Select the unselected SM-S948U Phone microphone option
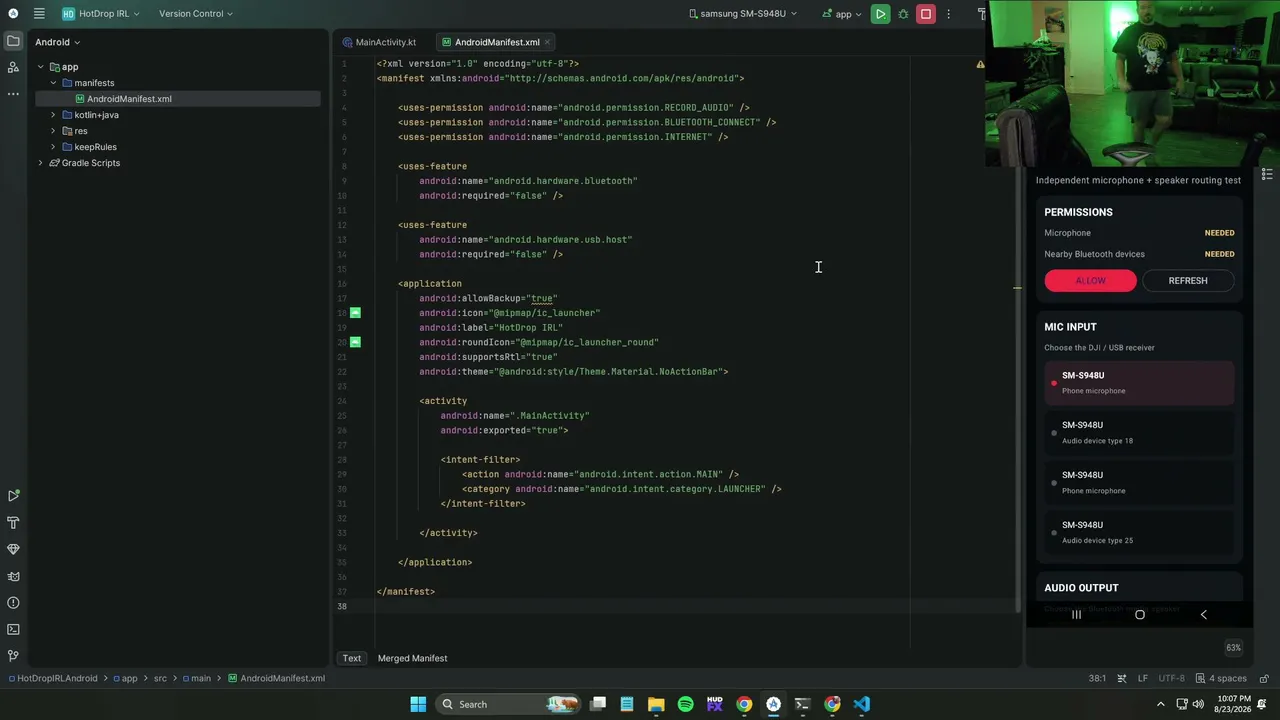 pos(1139,483)
